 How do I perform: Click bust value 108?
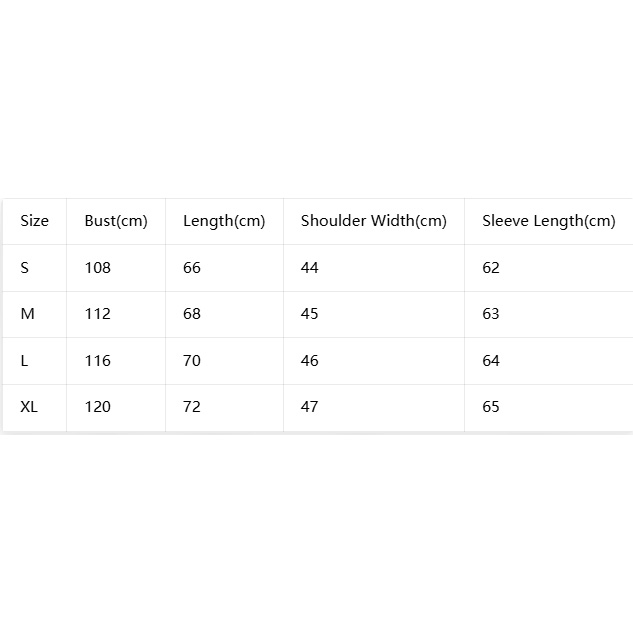pyautogui.click(x=97, y=268)
